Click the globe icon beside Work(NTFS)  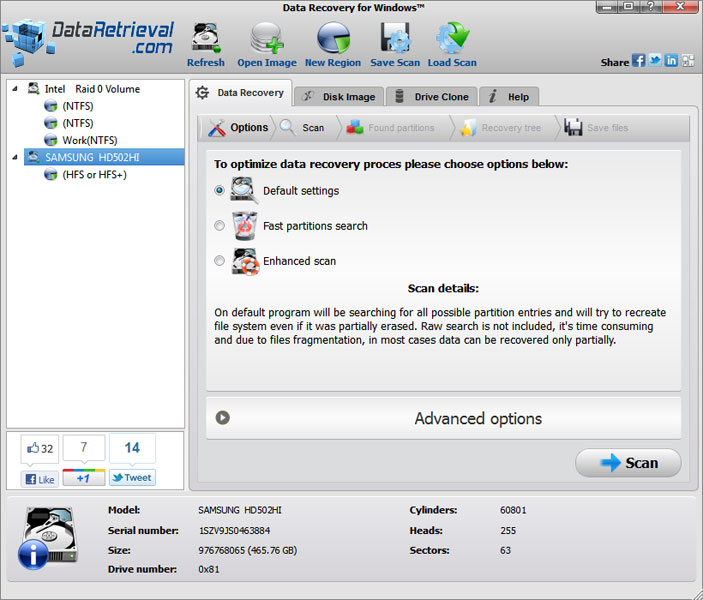[51, 140]
